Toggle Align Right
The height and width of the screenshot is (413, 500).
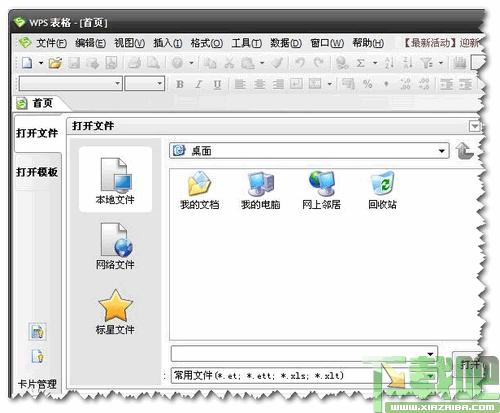[278, 84]
